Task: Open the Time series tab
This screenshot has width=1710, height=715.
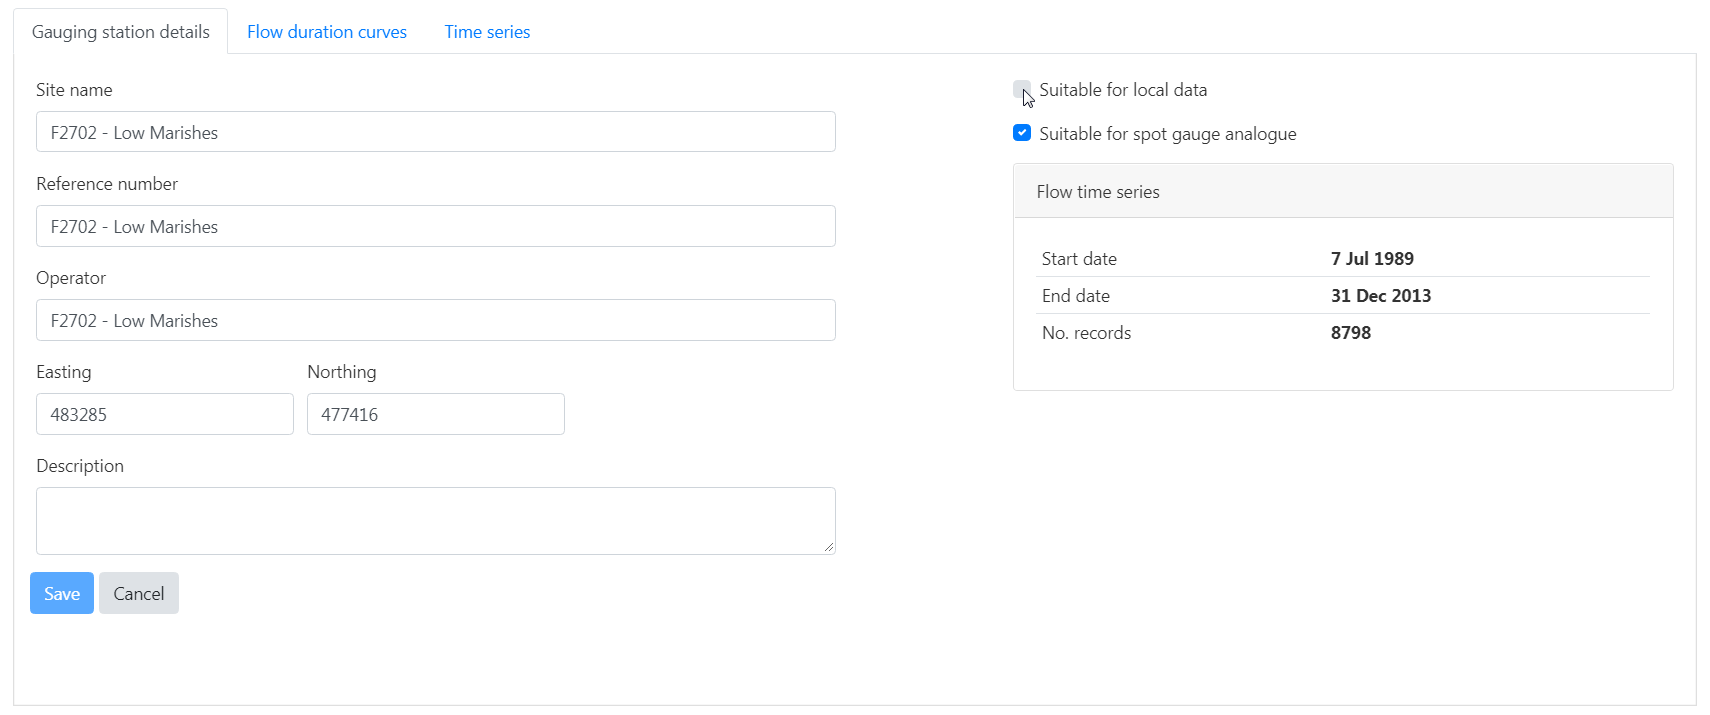Action: coord(487,32)
